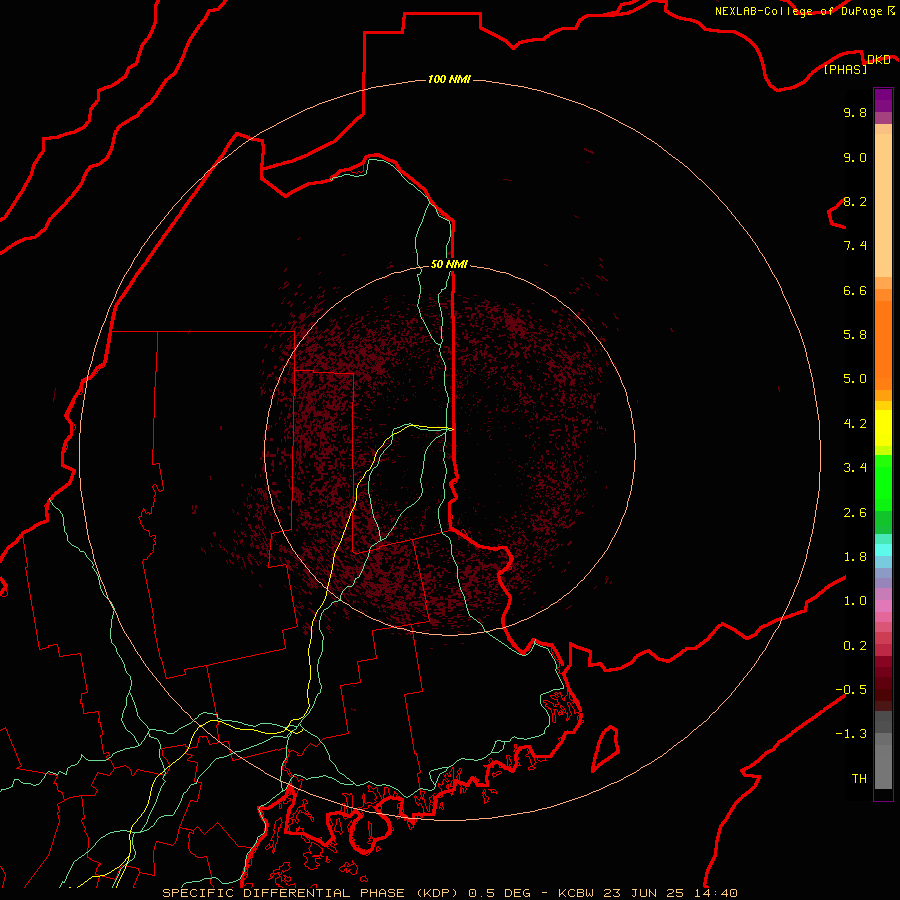Click the 2.6 legend value
The image size is (900, 900).
tap(855, 513)
